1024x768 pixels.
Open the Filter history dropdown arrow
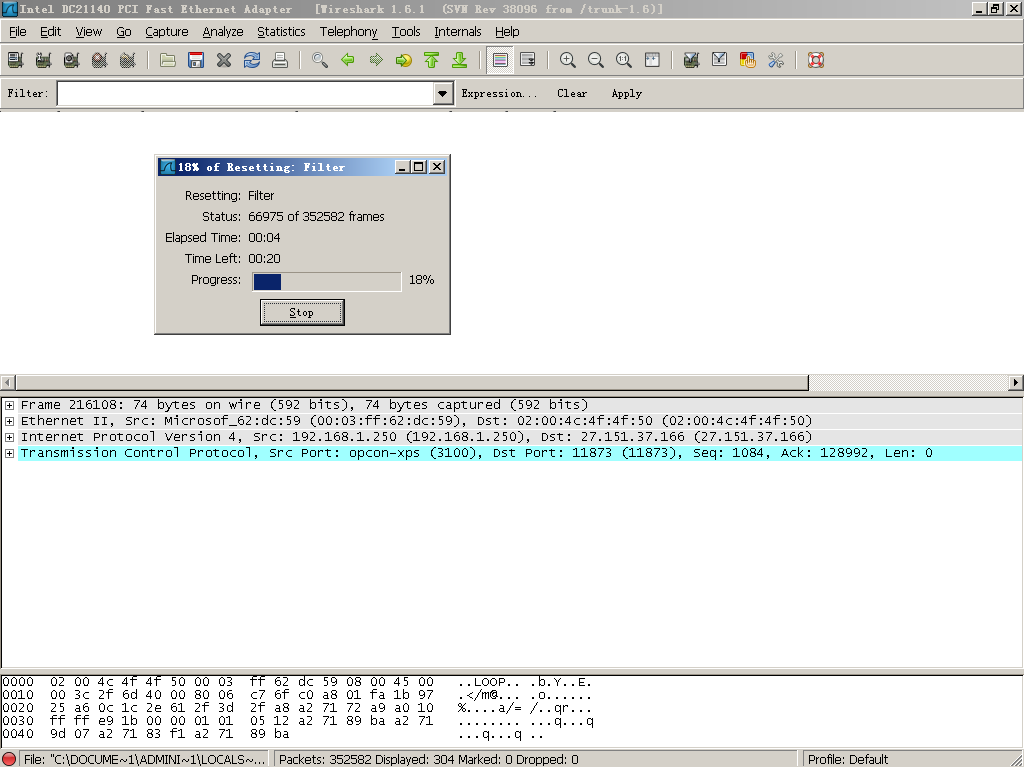442,93
